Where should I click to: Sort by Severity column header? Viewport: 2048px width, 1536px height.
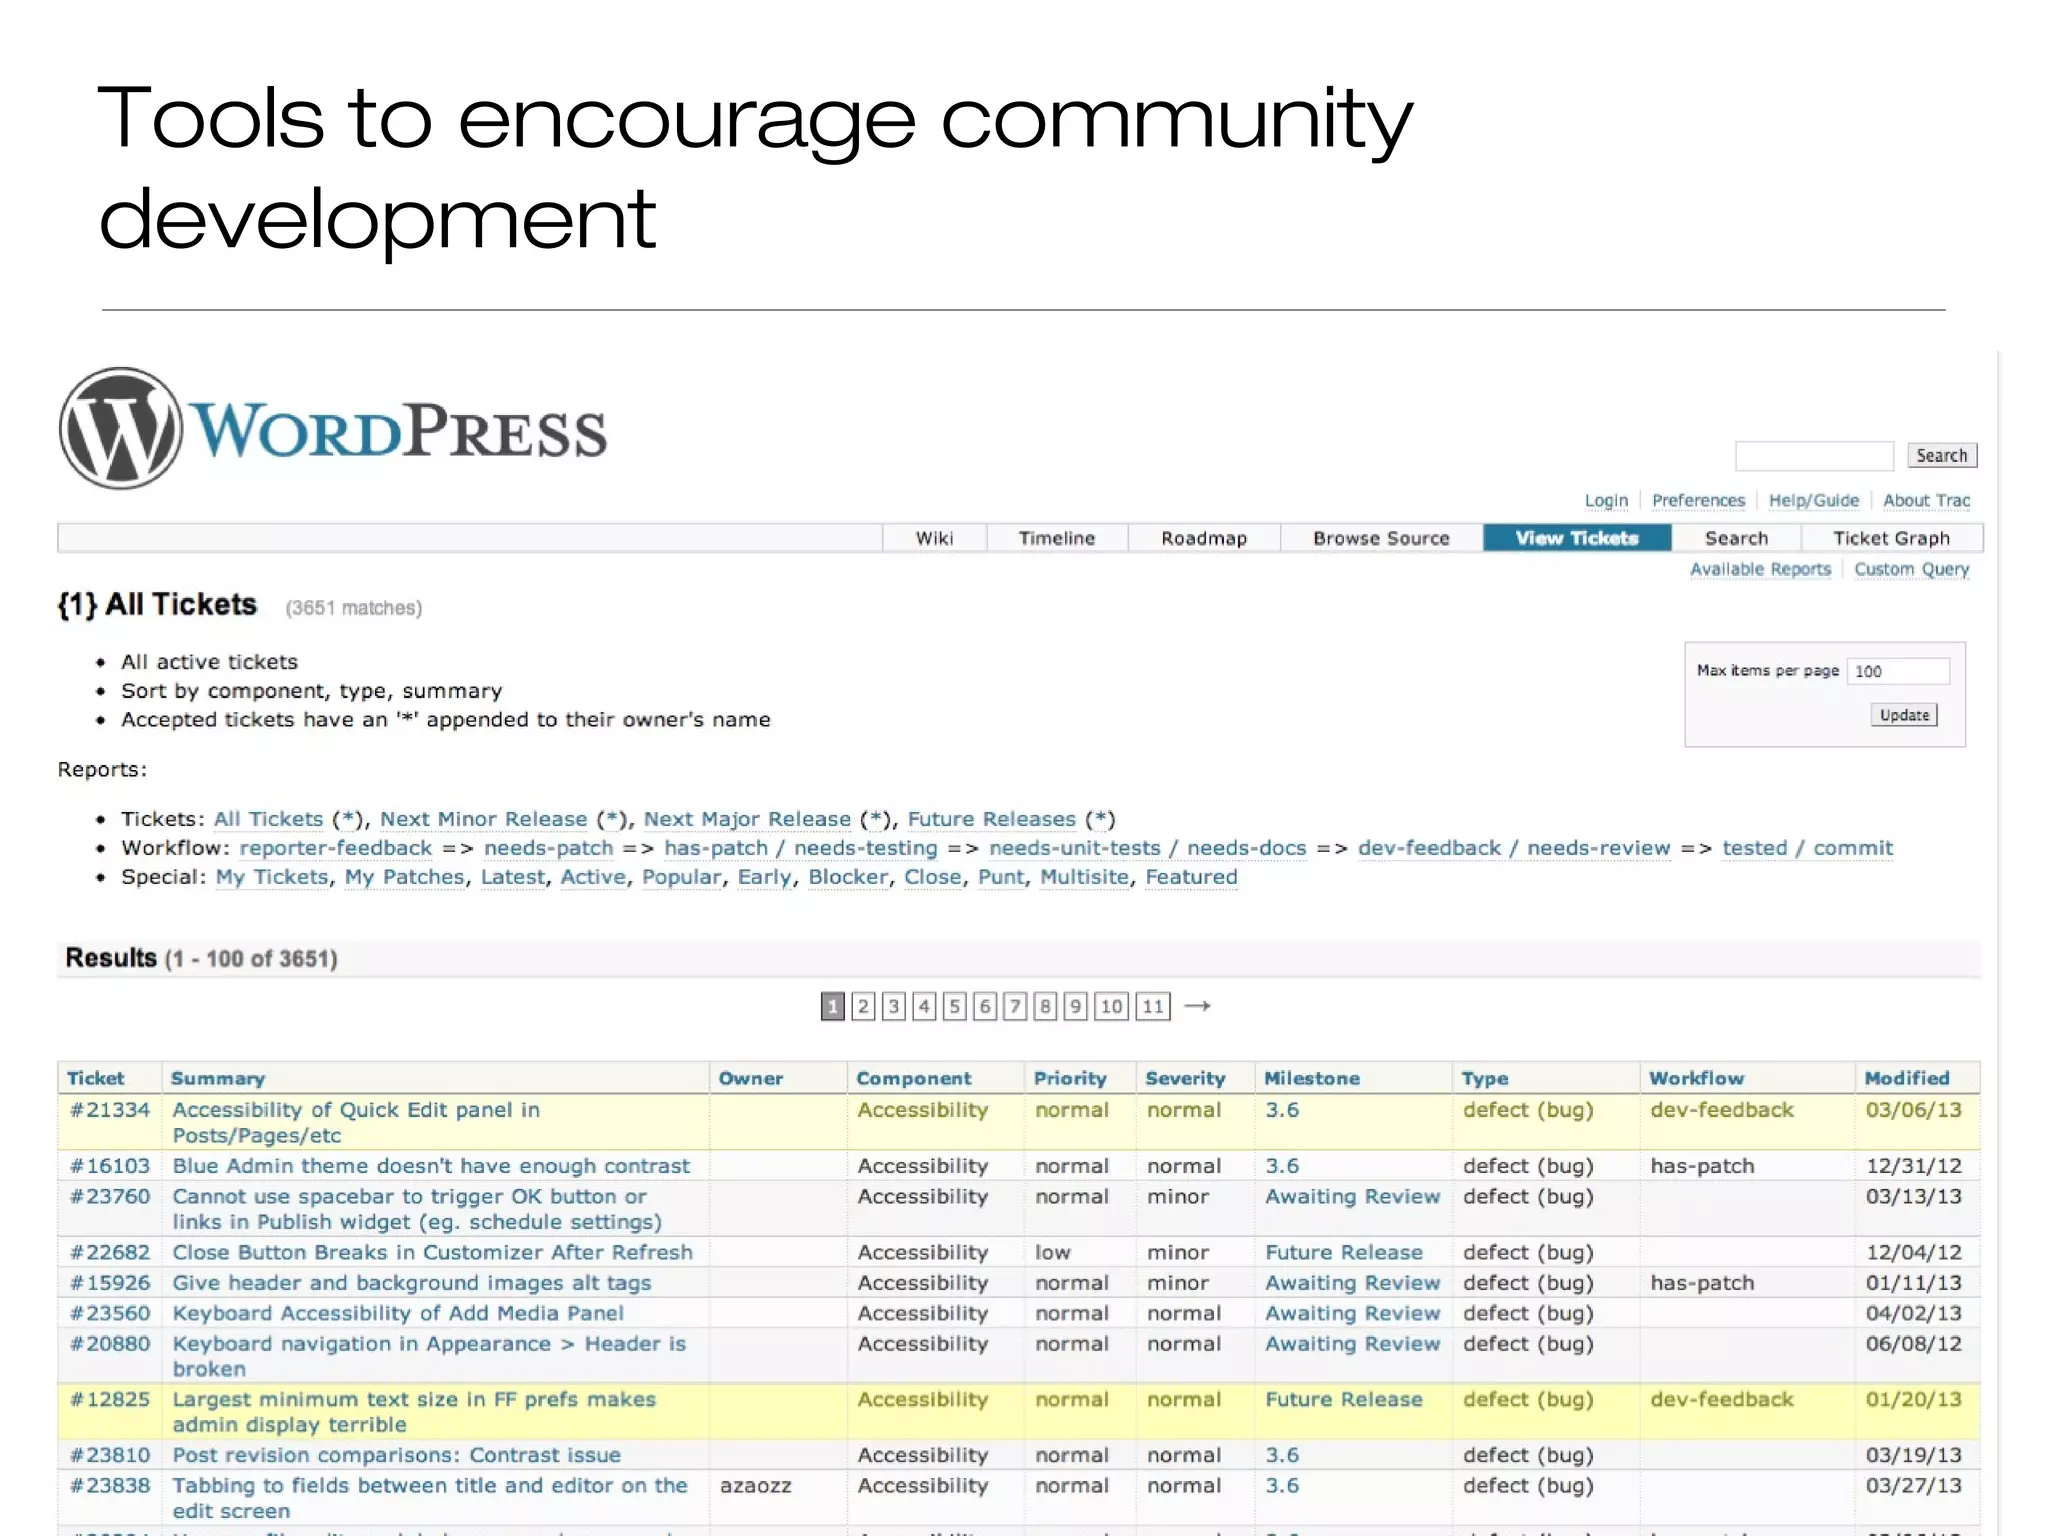(x=1185, y=1078)
